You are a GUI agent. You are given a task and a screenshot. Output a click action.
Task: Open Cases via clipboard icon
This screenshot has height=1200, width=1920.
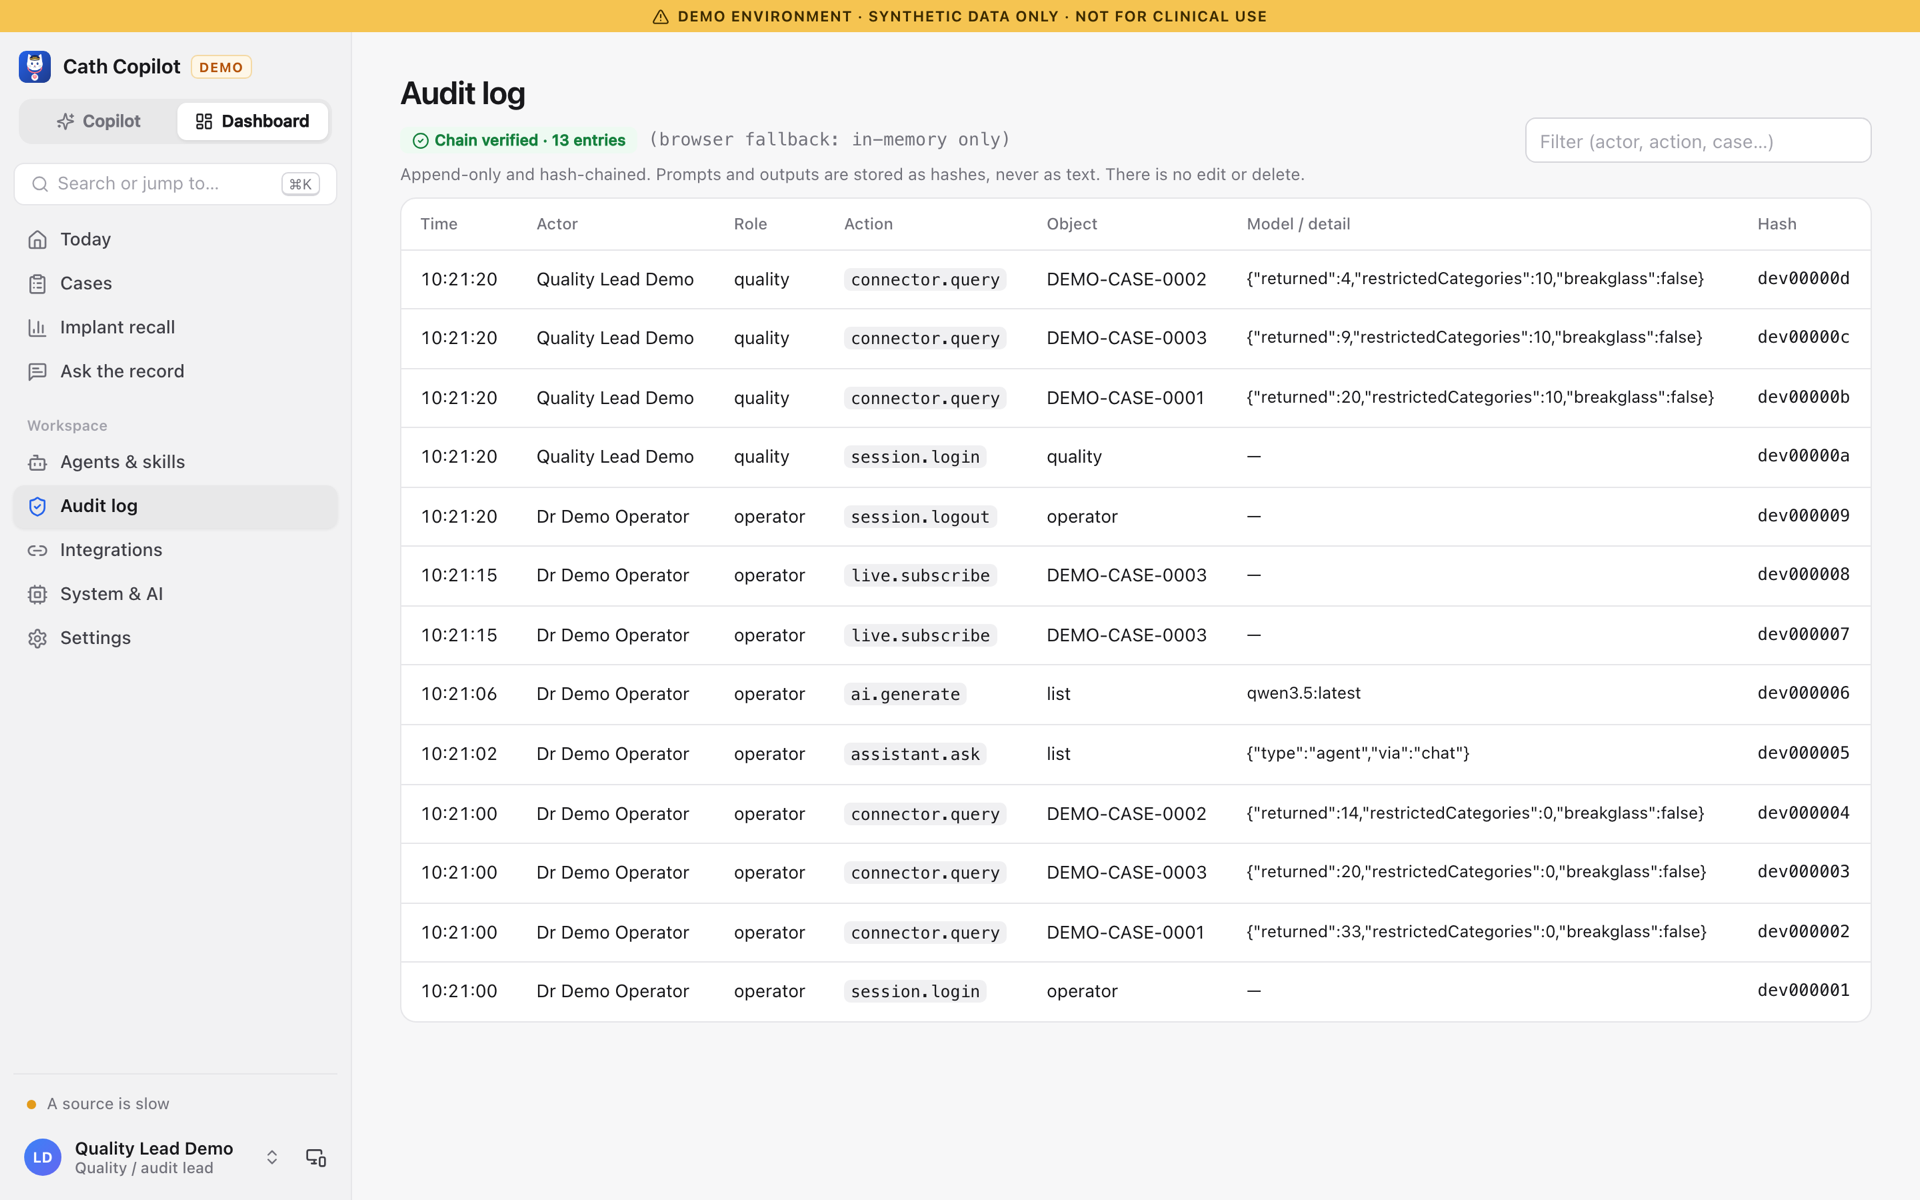tap(38, 284)
